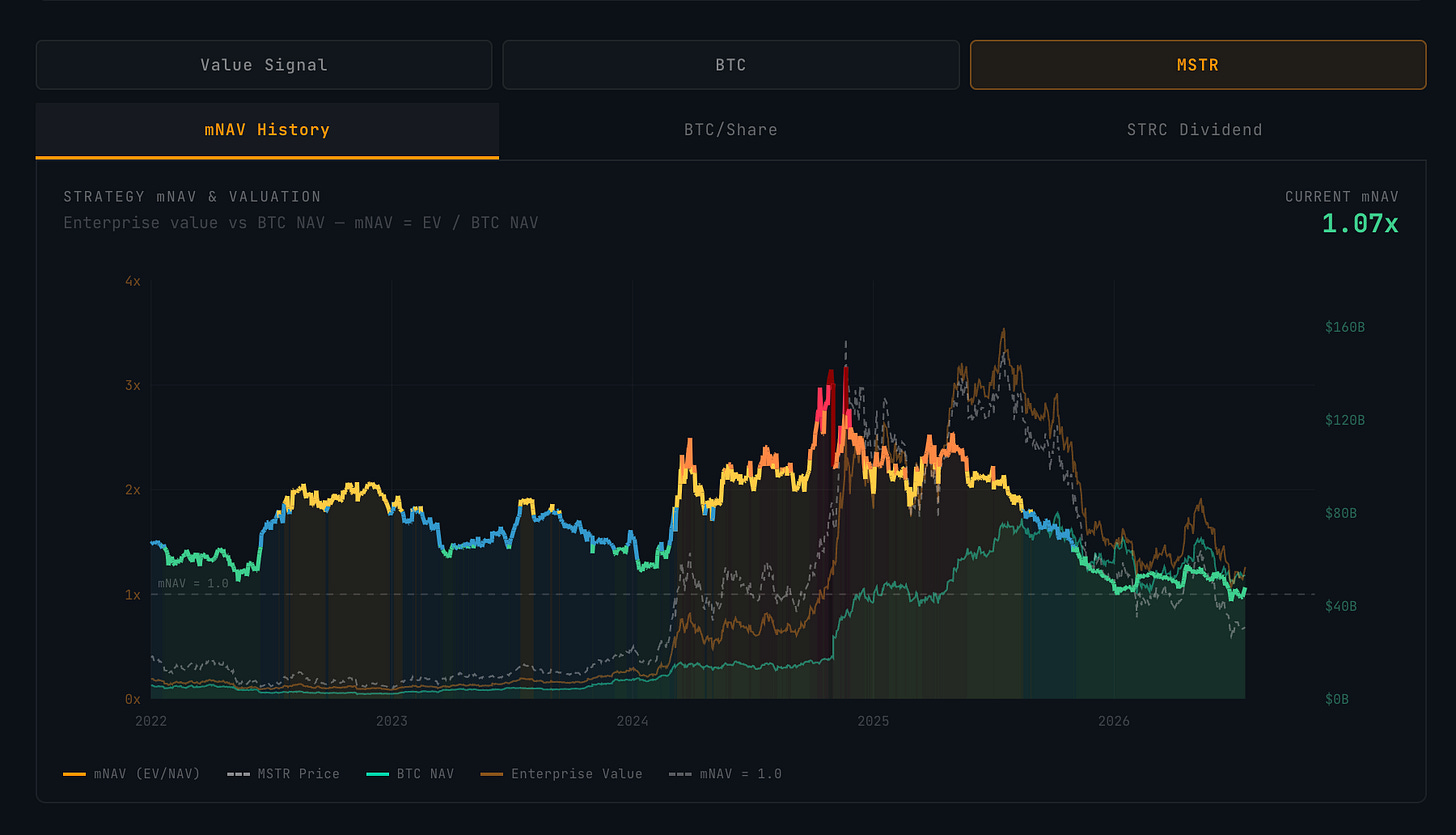Toggle the mNAV (EV/NAV) legend entry

[x=132, y=774]
